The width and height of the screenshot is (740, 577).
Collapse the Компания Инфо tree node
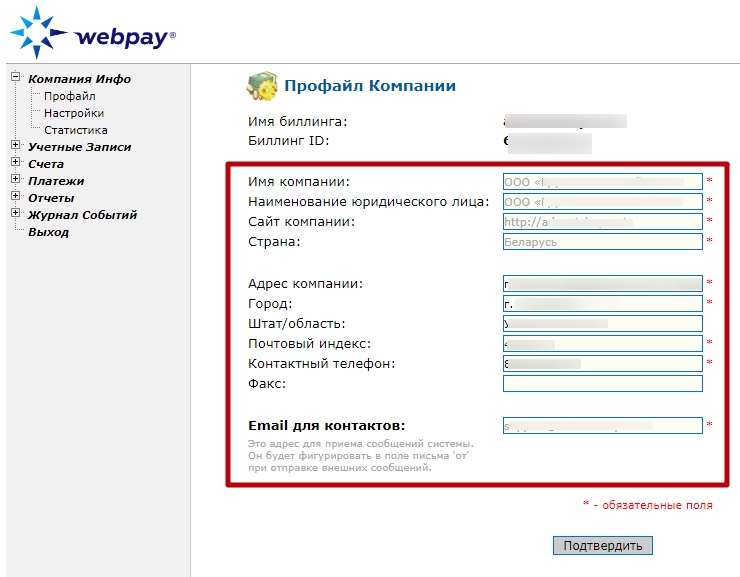pyautogui.click(x=16, y=76)
